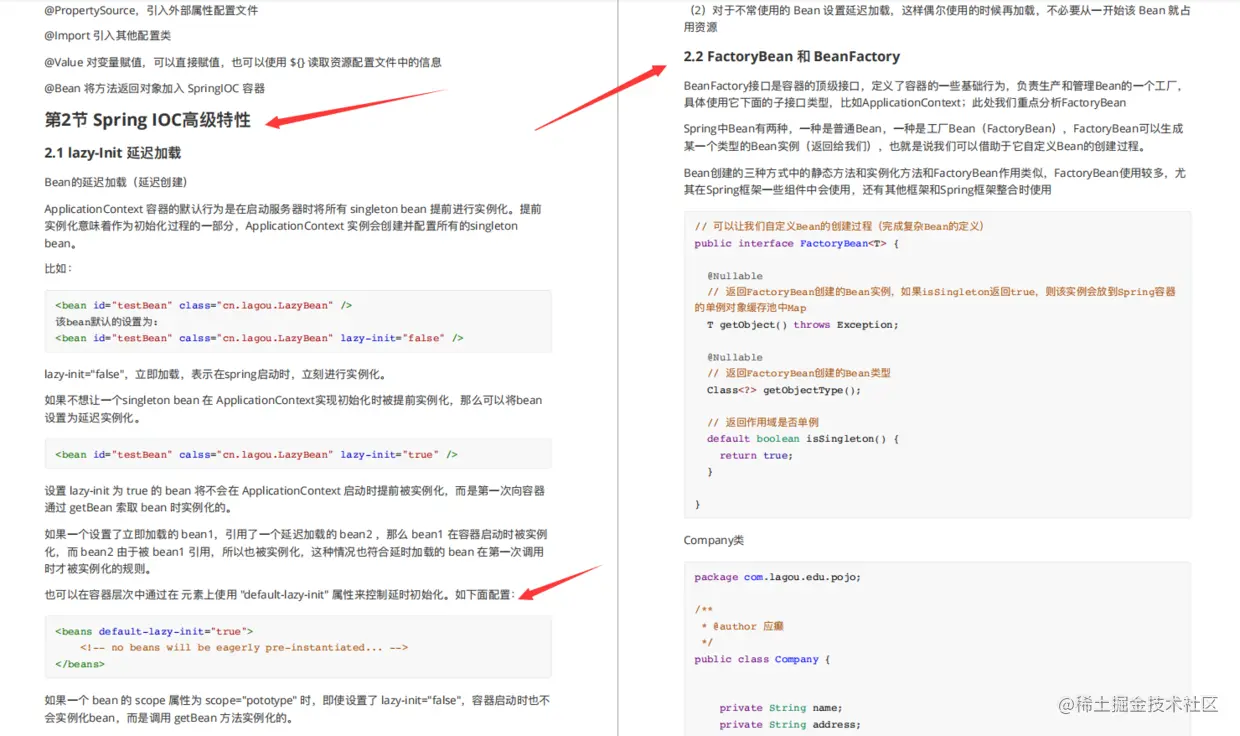1240x736 pixels.
Task: Click the line '@Import 引入其他配置类'
Action: [108, 36]
